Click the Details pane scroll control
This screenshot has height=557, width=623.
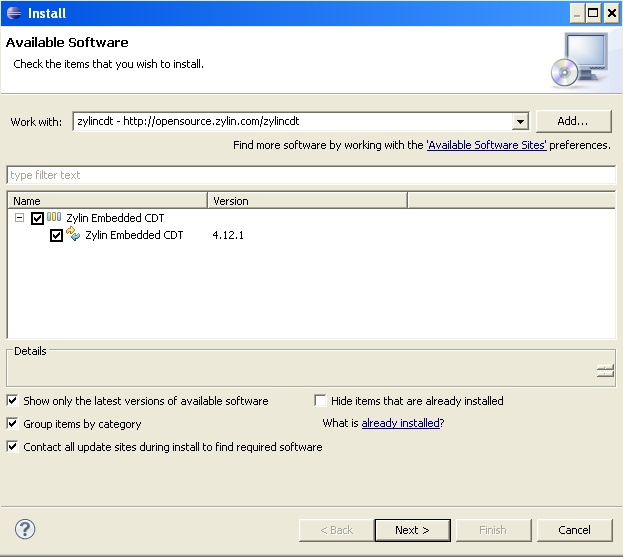click(605, 371)
